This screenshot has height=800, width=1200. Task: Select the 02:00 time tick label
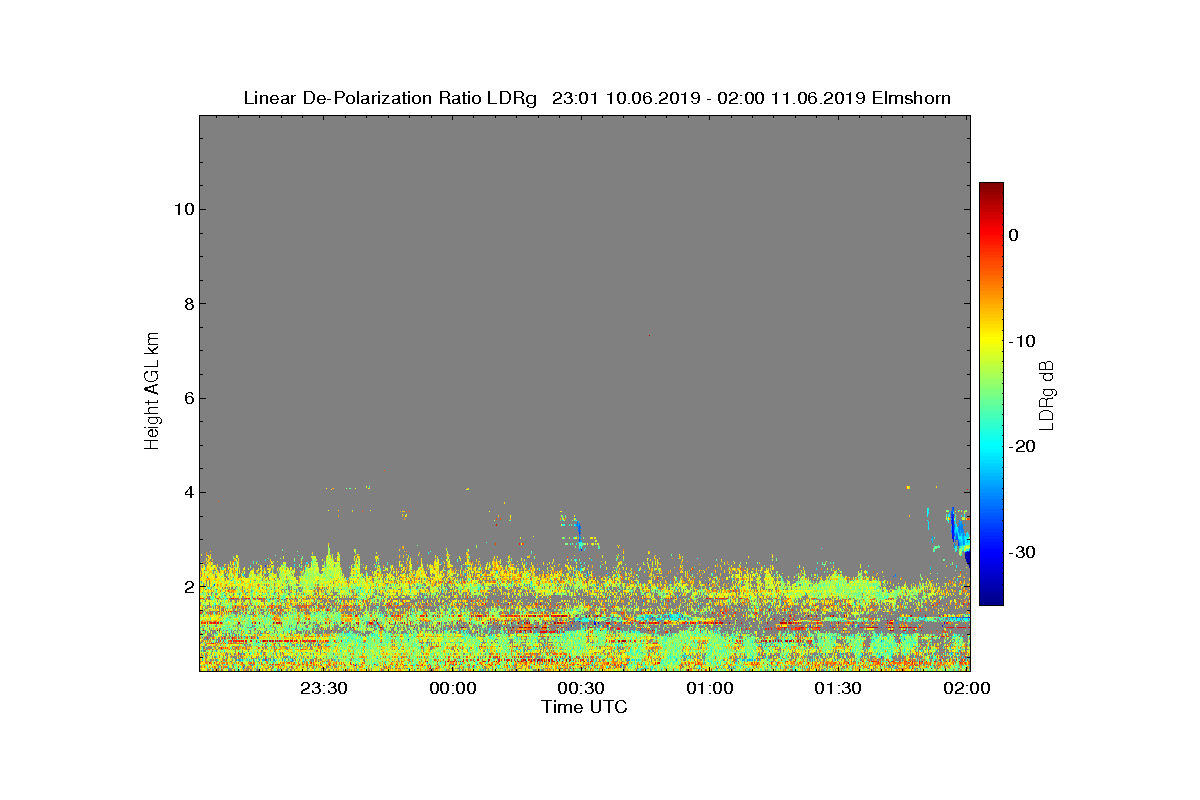click(x=967, y=688)
